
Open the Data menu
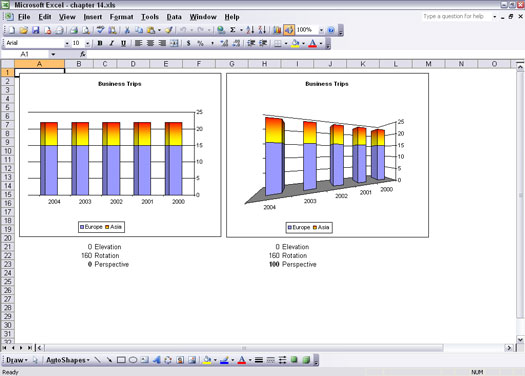click(x=174, y=17)
